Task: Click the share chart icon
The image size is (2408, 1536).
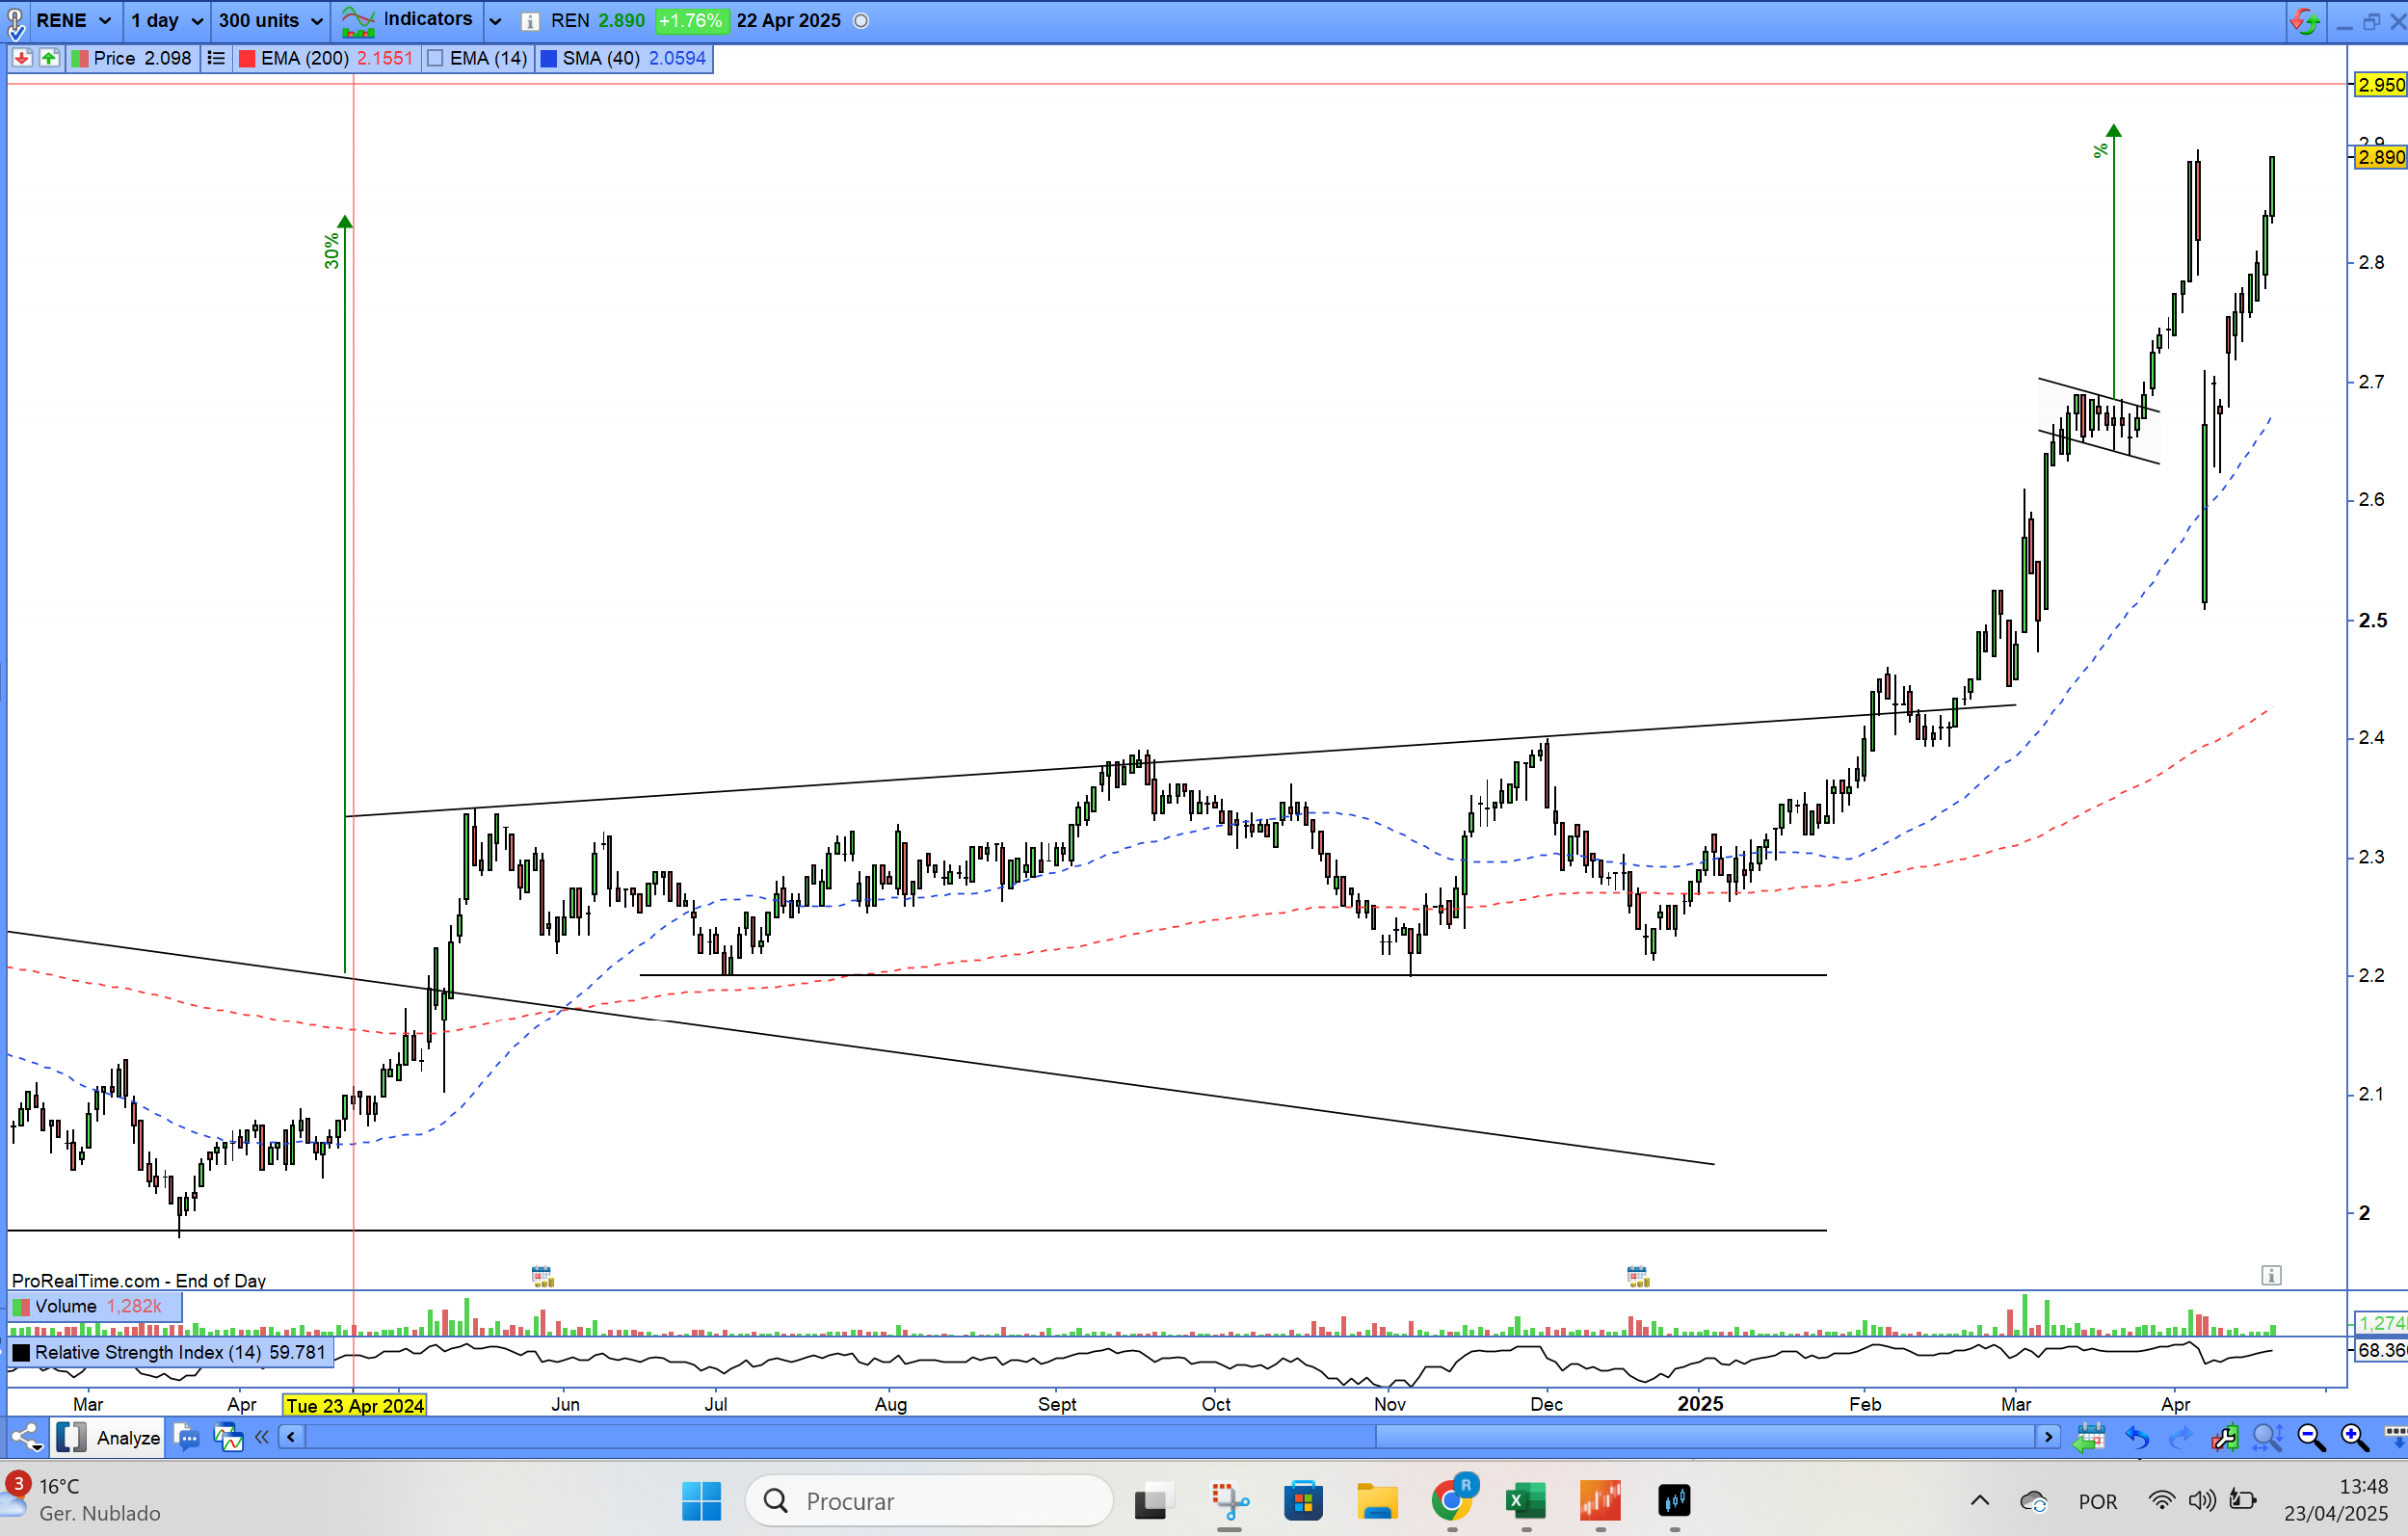Action: pyautogui.click(x=27, y=1438)
